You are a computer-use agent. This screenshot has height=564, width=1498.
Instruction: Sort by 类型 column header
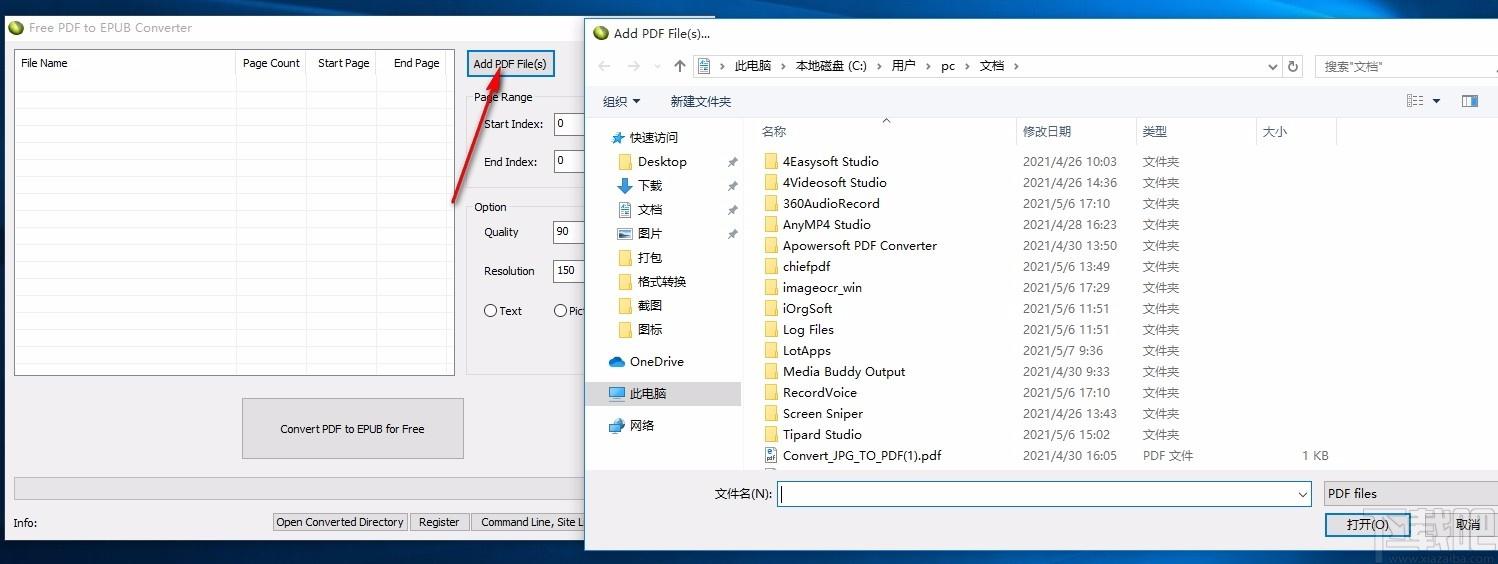1155,131
